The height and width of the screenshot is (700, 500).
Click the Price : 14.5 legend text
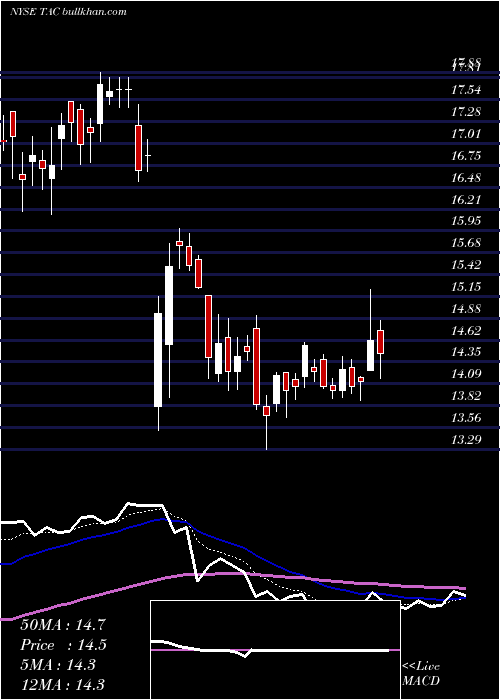tap(63, 645)
